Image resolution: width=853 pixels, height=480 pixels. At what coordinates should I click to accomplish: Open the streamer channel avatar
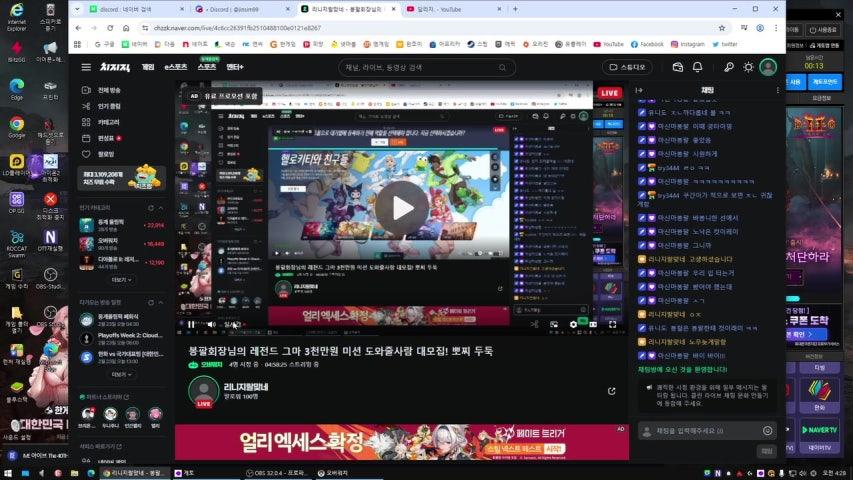click(x=203, y=390)
